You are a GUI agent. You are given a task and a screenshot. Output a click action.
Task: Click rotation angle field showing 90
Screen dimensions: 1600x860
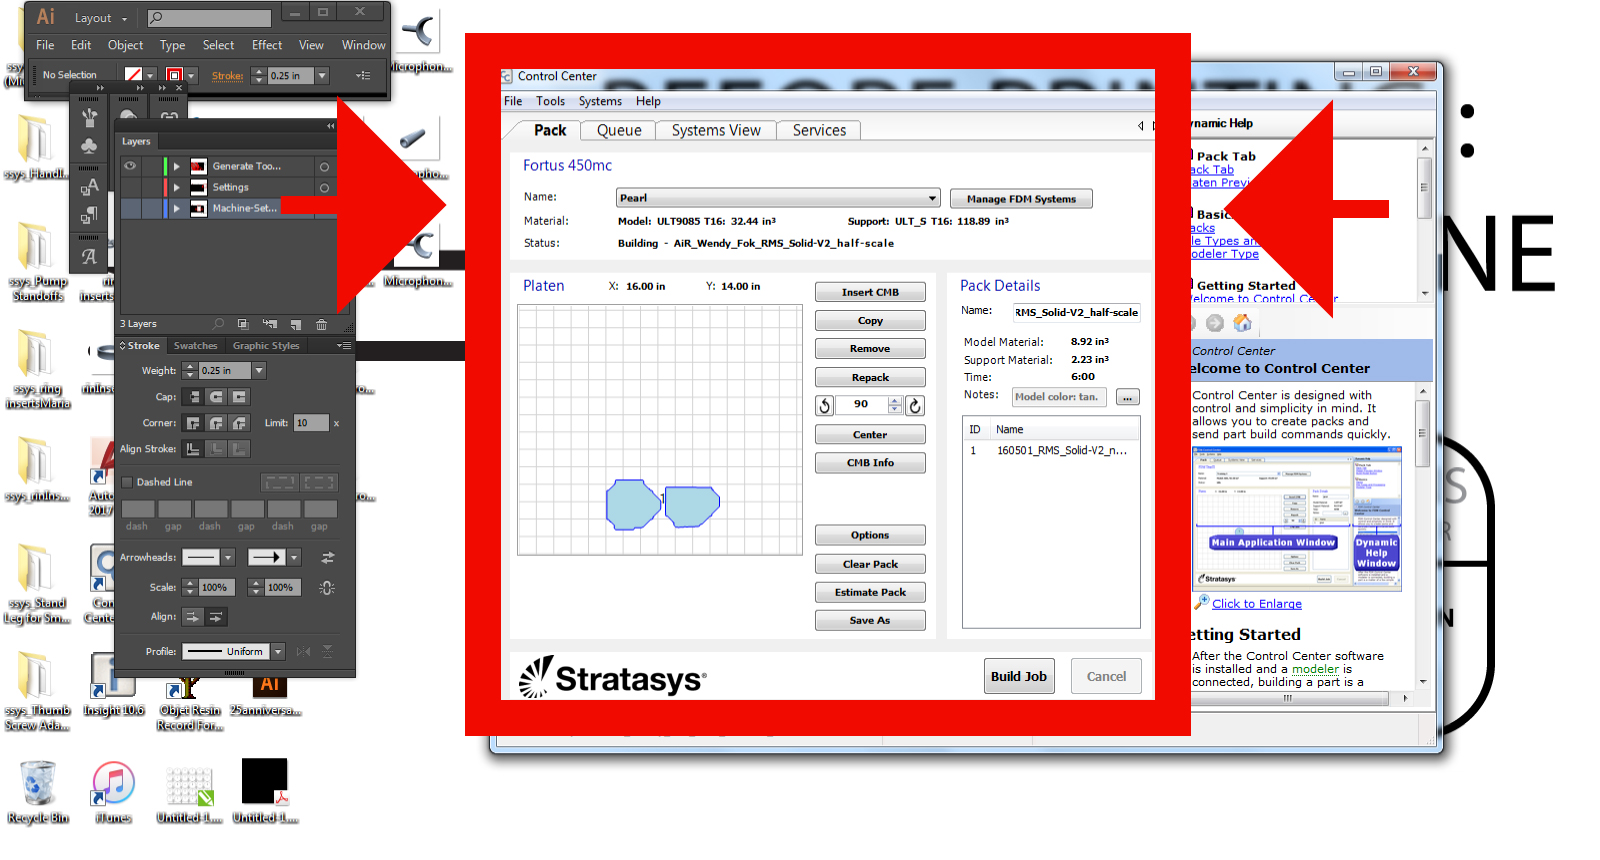862,405
